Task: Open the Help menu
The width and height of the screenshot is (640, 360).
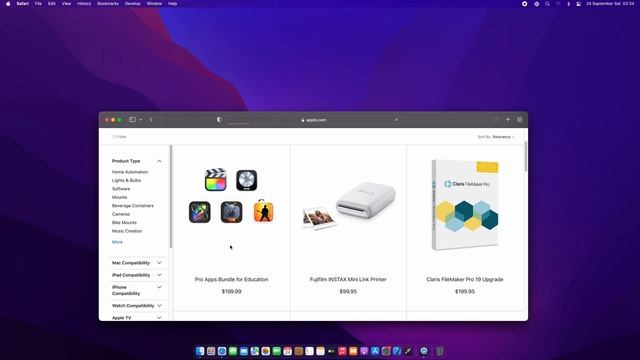Action: 173,4
